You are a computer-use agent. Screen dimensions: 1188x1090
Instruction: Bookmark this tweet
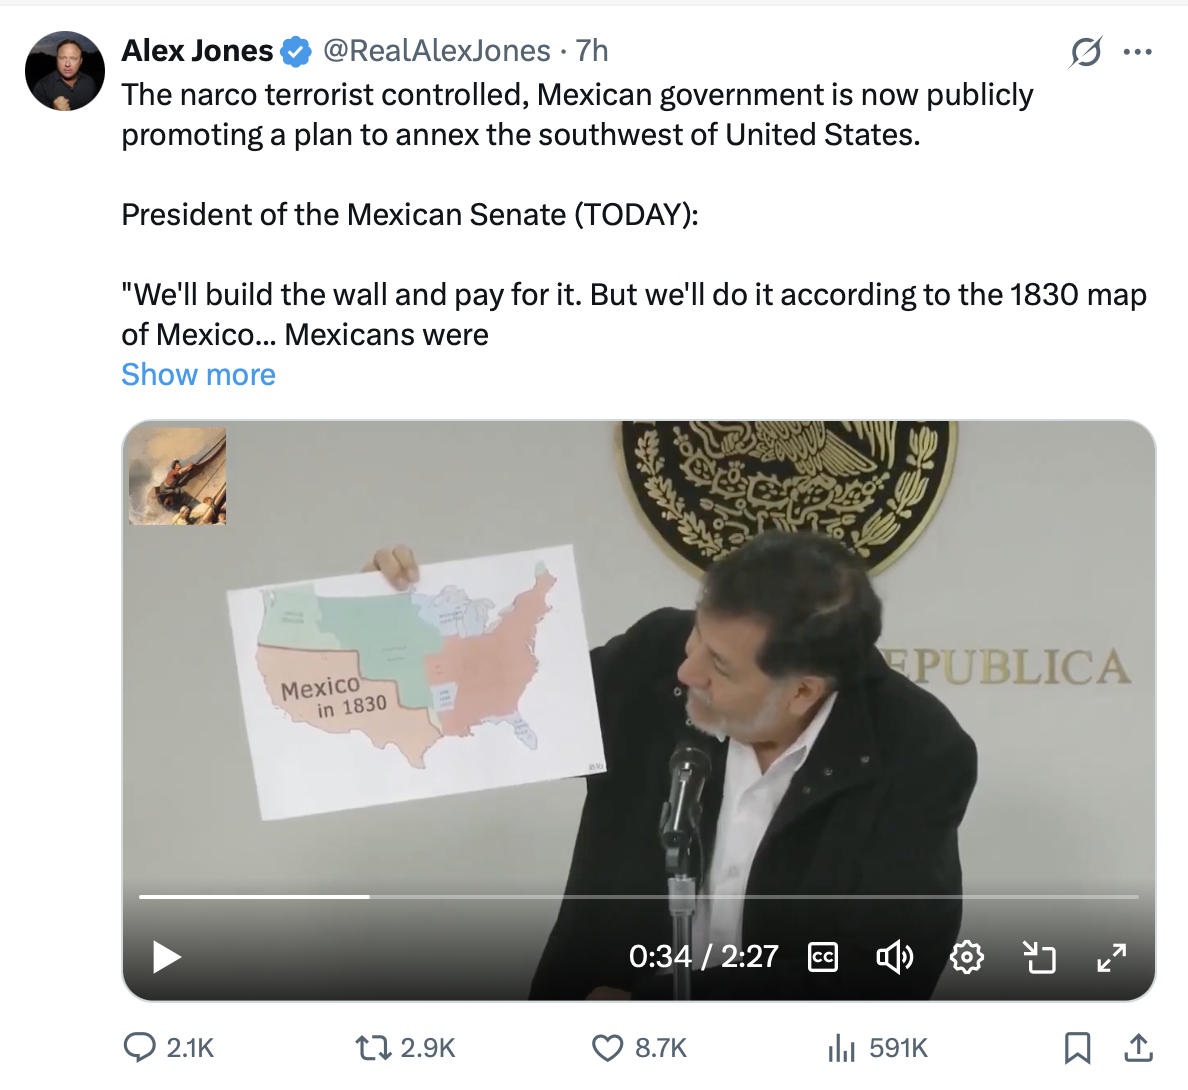click(1077, 1048)
